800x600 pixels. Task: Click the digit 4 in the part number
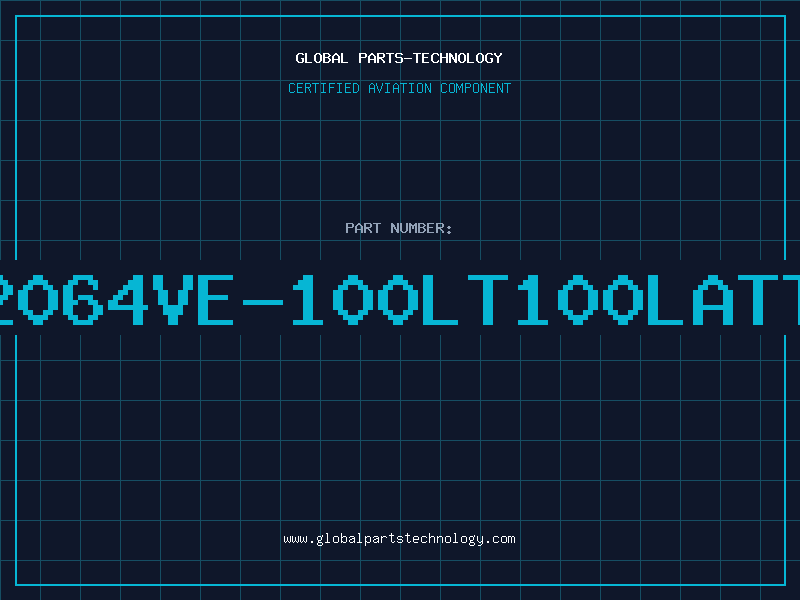pos(130,300)
